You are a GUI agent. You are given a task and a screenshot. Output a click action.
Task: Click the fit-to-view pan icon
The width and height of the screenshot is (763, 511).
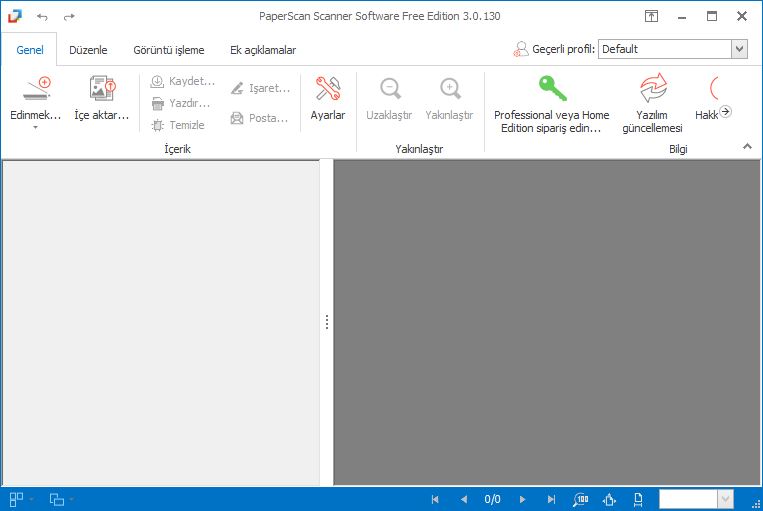[609, 499]
